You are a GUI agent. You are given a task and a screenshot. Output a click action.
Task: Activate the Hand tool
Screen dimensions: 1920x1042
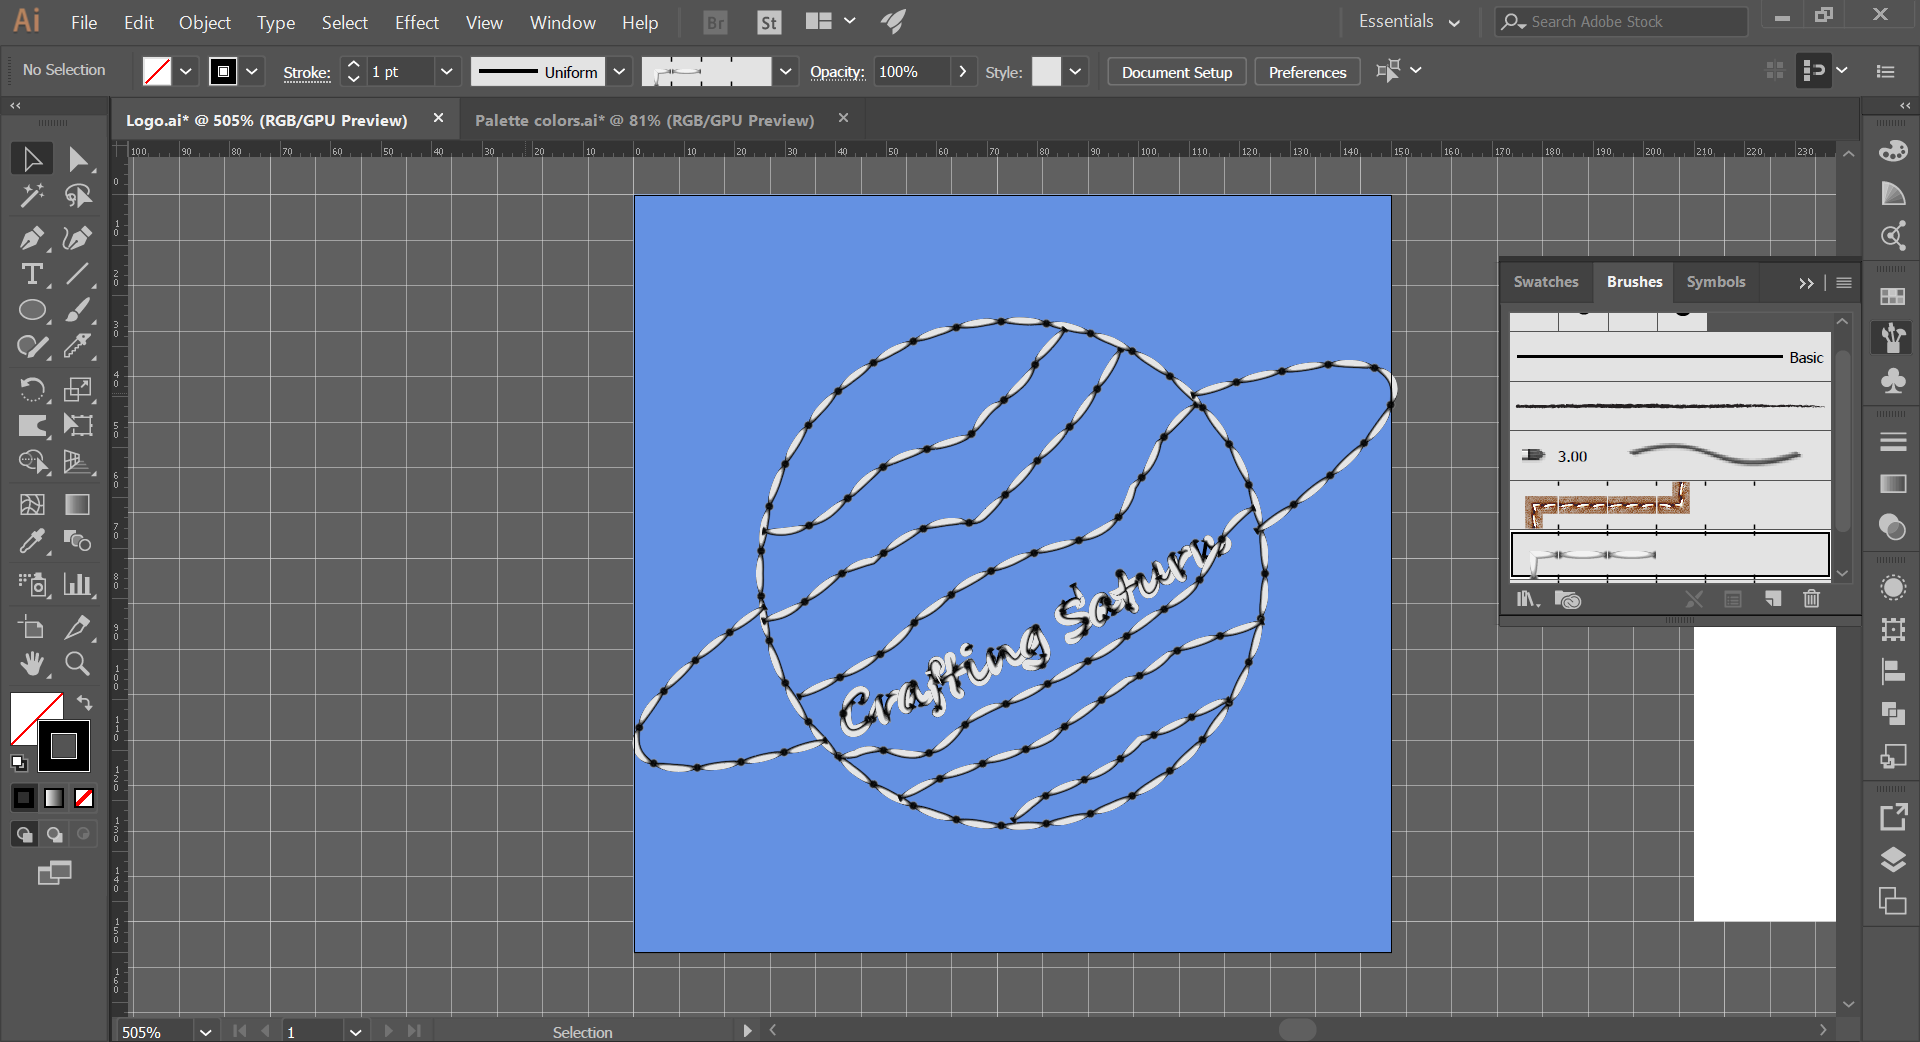point(32,663)
